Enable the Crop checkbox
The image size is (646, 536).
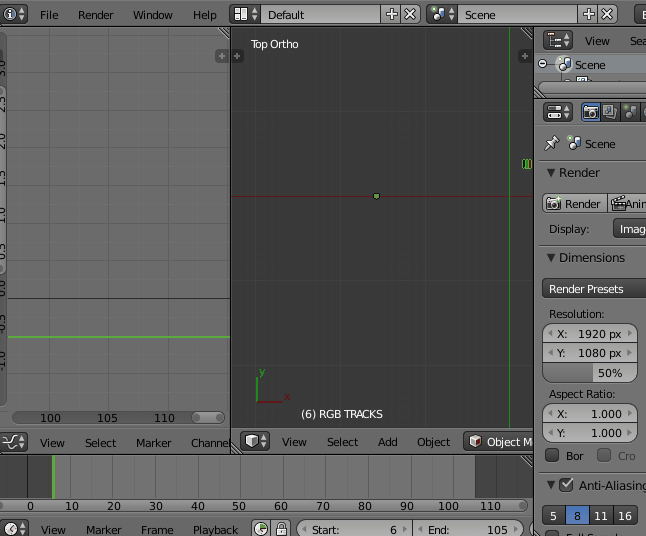point(604,455)
